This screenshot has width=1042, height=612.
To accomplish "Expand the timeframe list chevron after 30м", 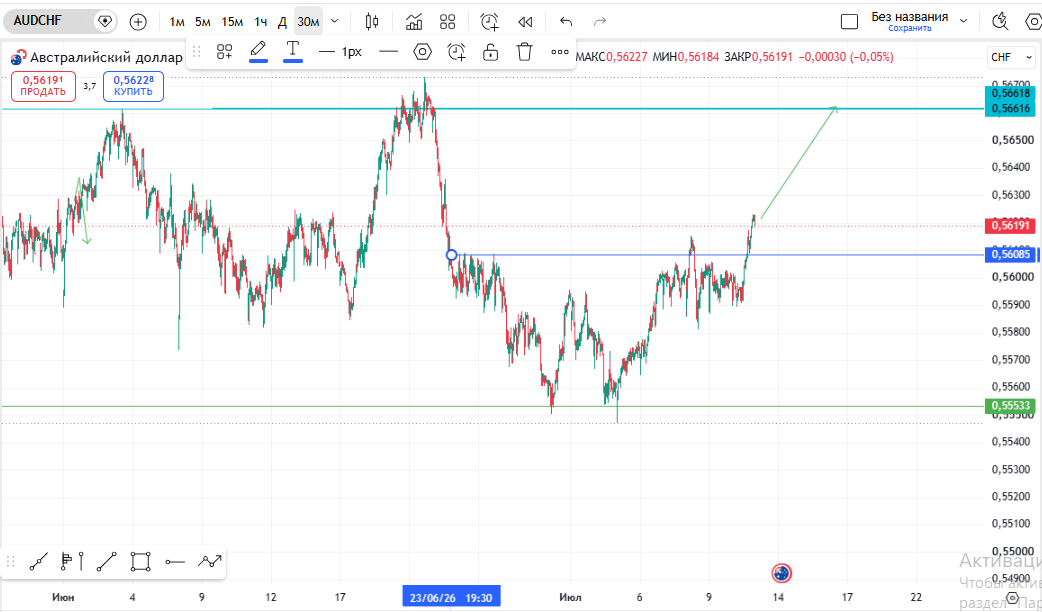I will click(335, 21).
